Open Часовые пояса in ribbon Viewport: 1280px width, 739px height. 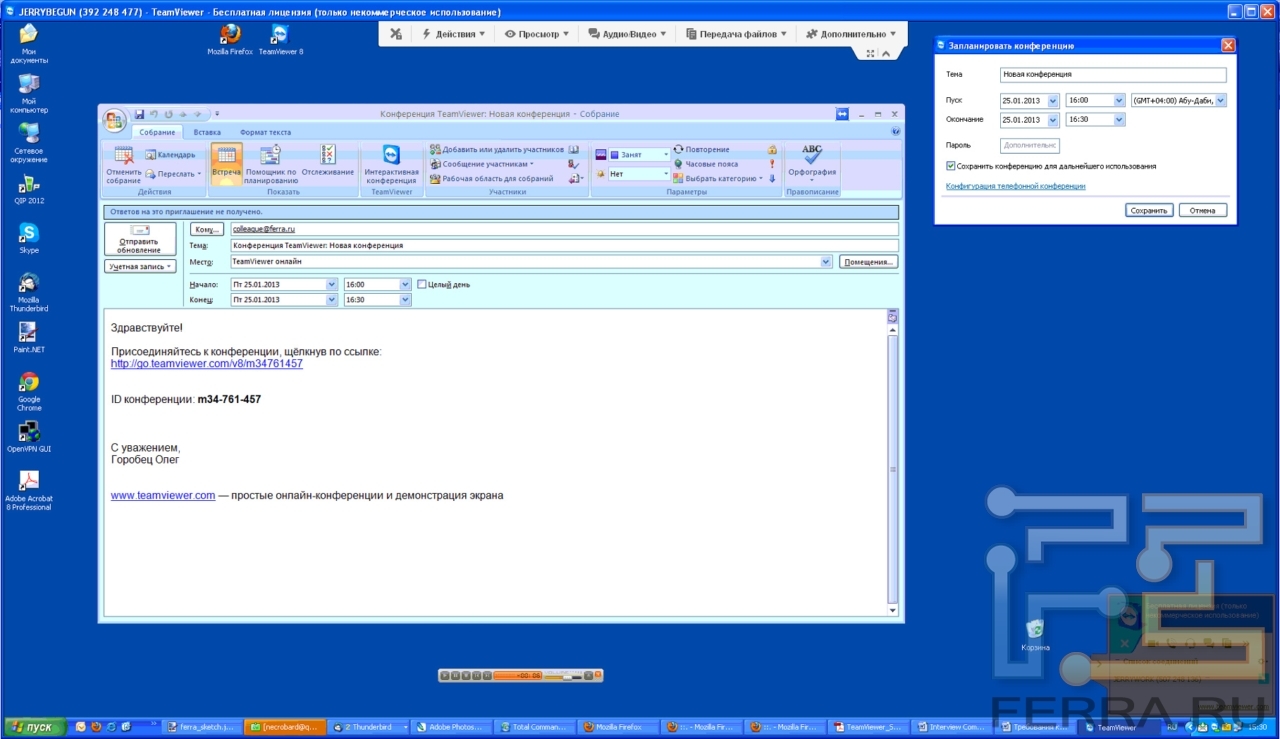pyautogui.click(x=705, y=164)
